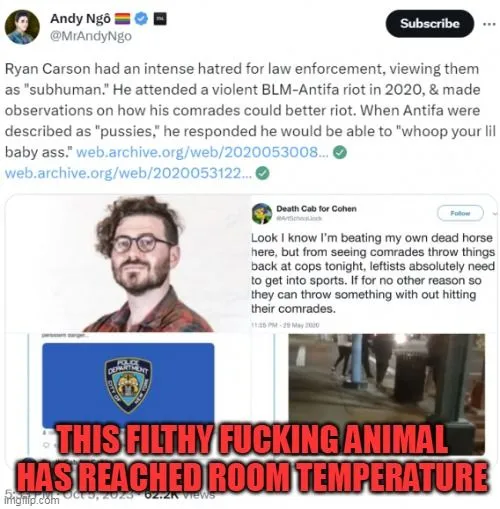500x509 pixels.
Task: Click the embedded tweet's 29 May 2020 timestamp
Action: click(x=285, y=325)
